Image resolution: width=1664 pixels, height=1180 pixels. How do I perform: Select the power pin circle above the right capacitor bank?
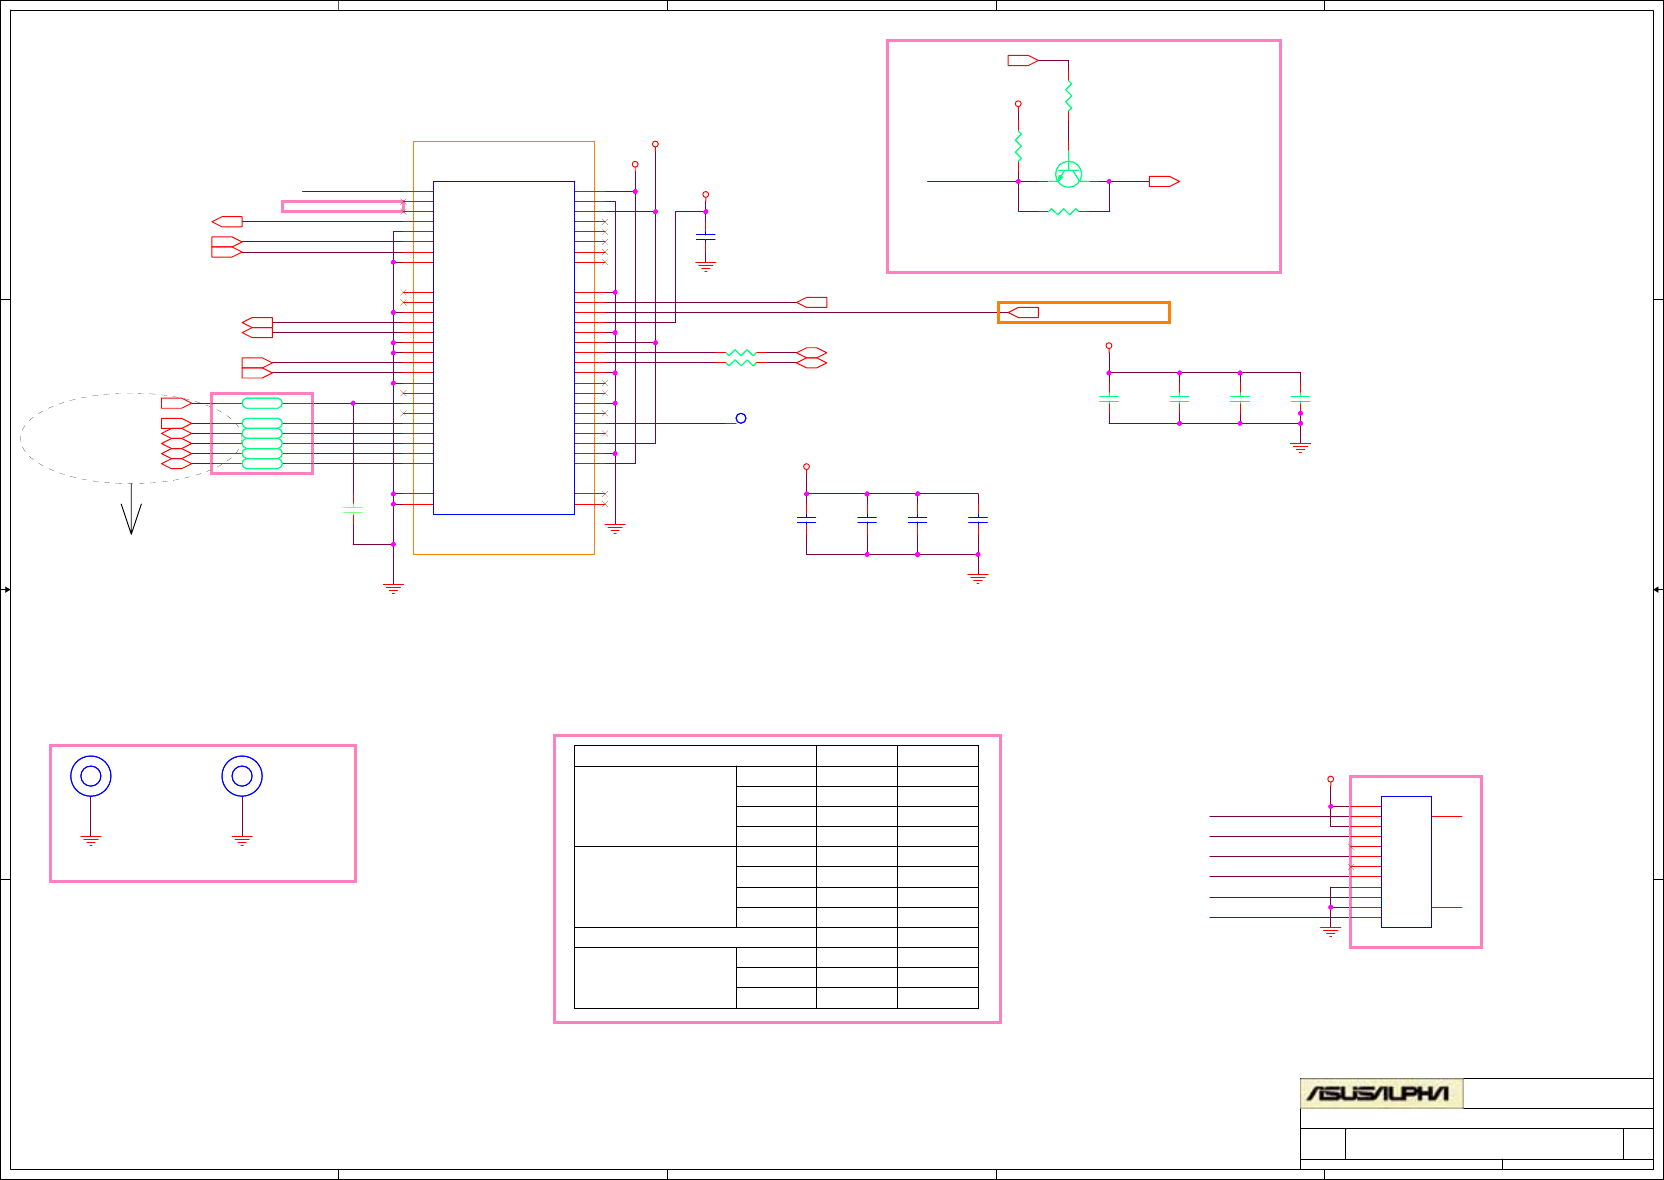click(1108, 346)
